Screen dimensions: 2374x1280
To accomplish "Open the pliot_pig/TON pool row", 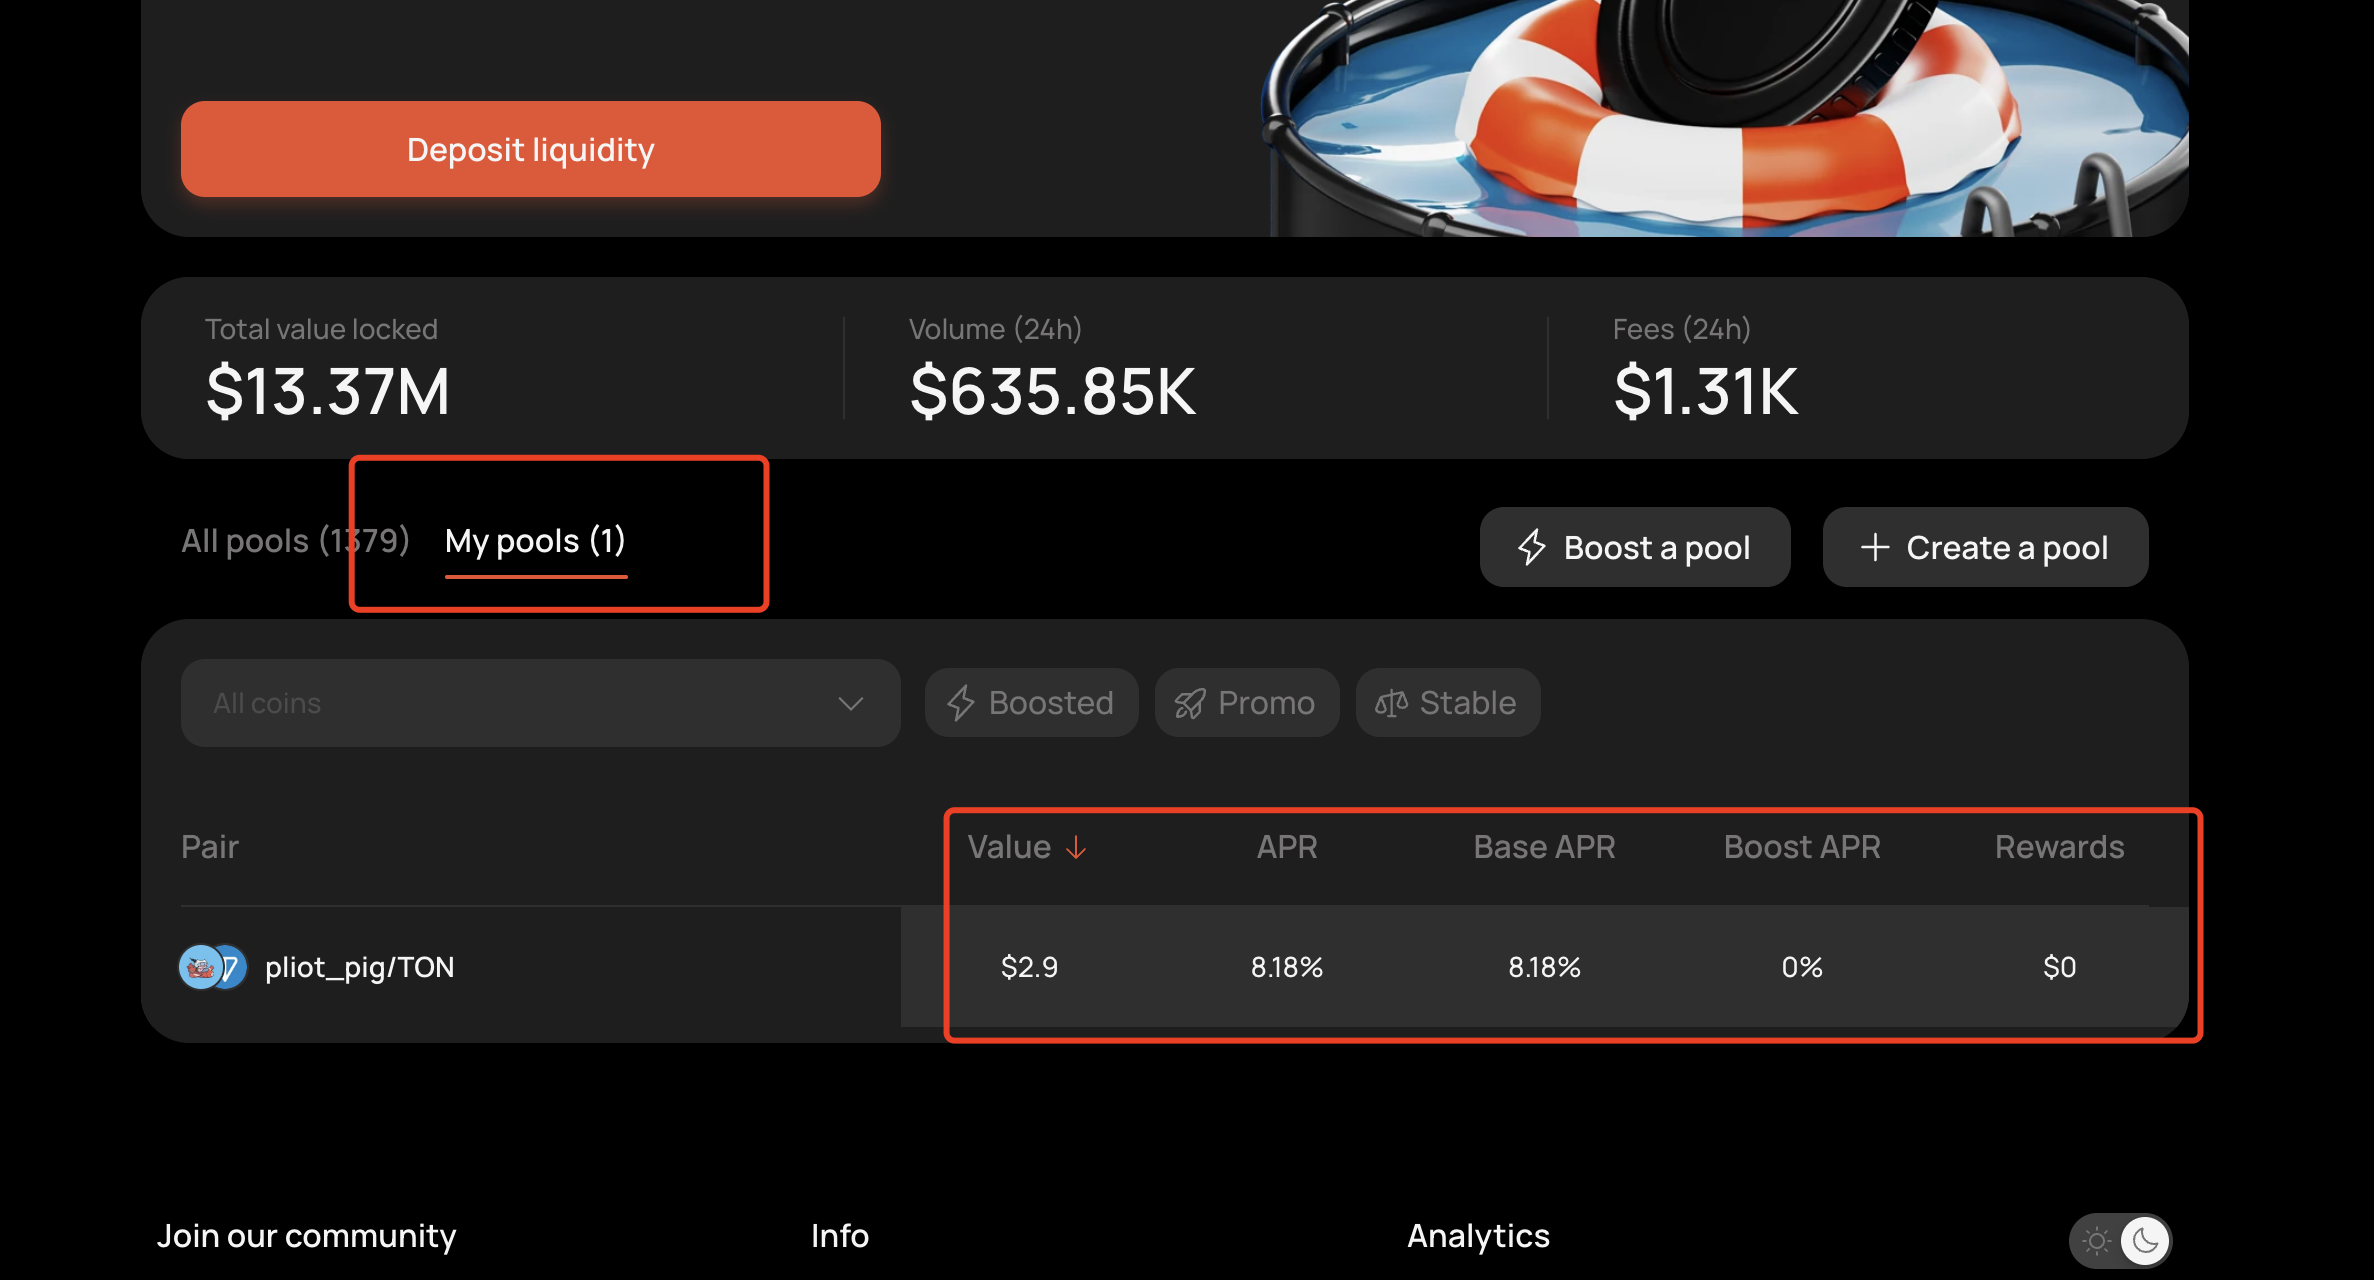I will click(1165, 967).
